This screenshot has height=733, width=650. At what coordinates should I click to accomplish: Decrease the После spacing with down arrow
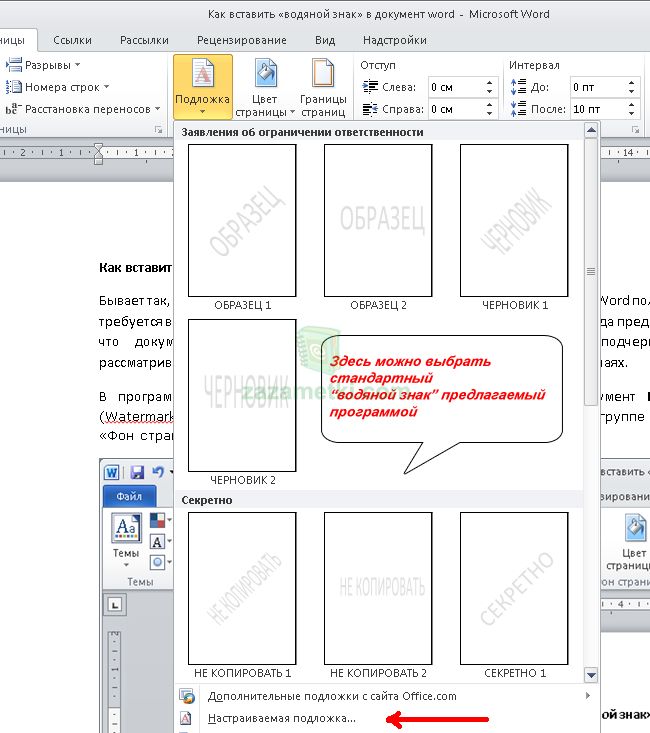pyautogui.click(x=632, y=114)
